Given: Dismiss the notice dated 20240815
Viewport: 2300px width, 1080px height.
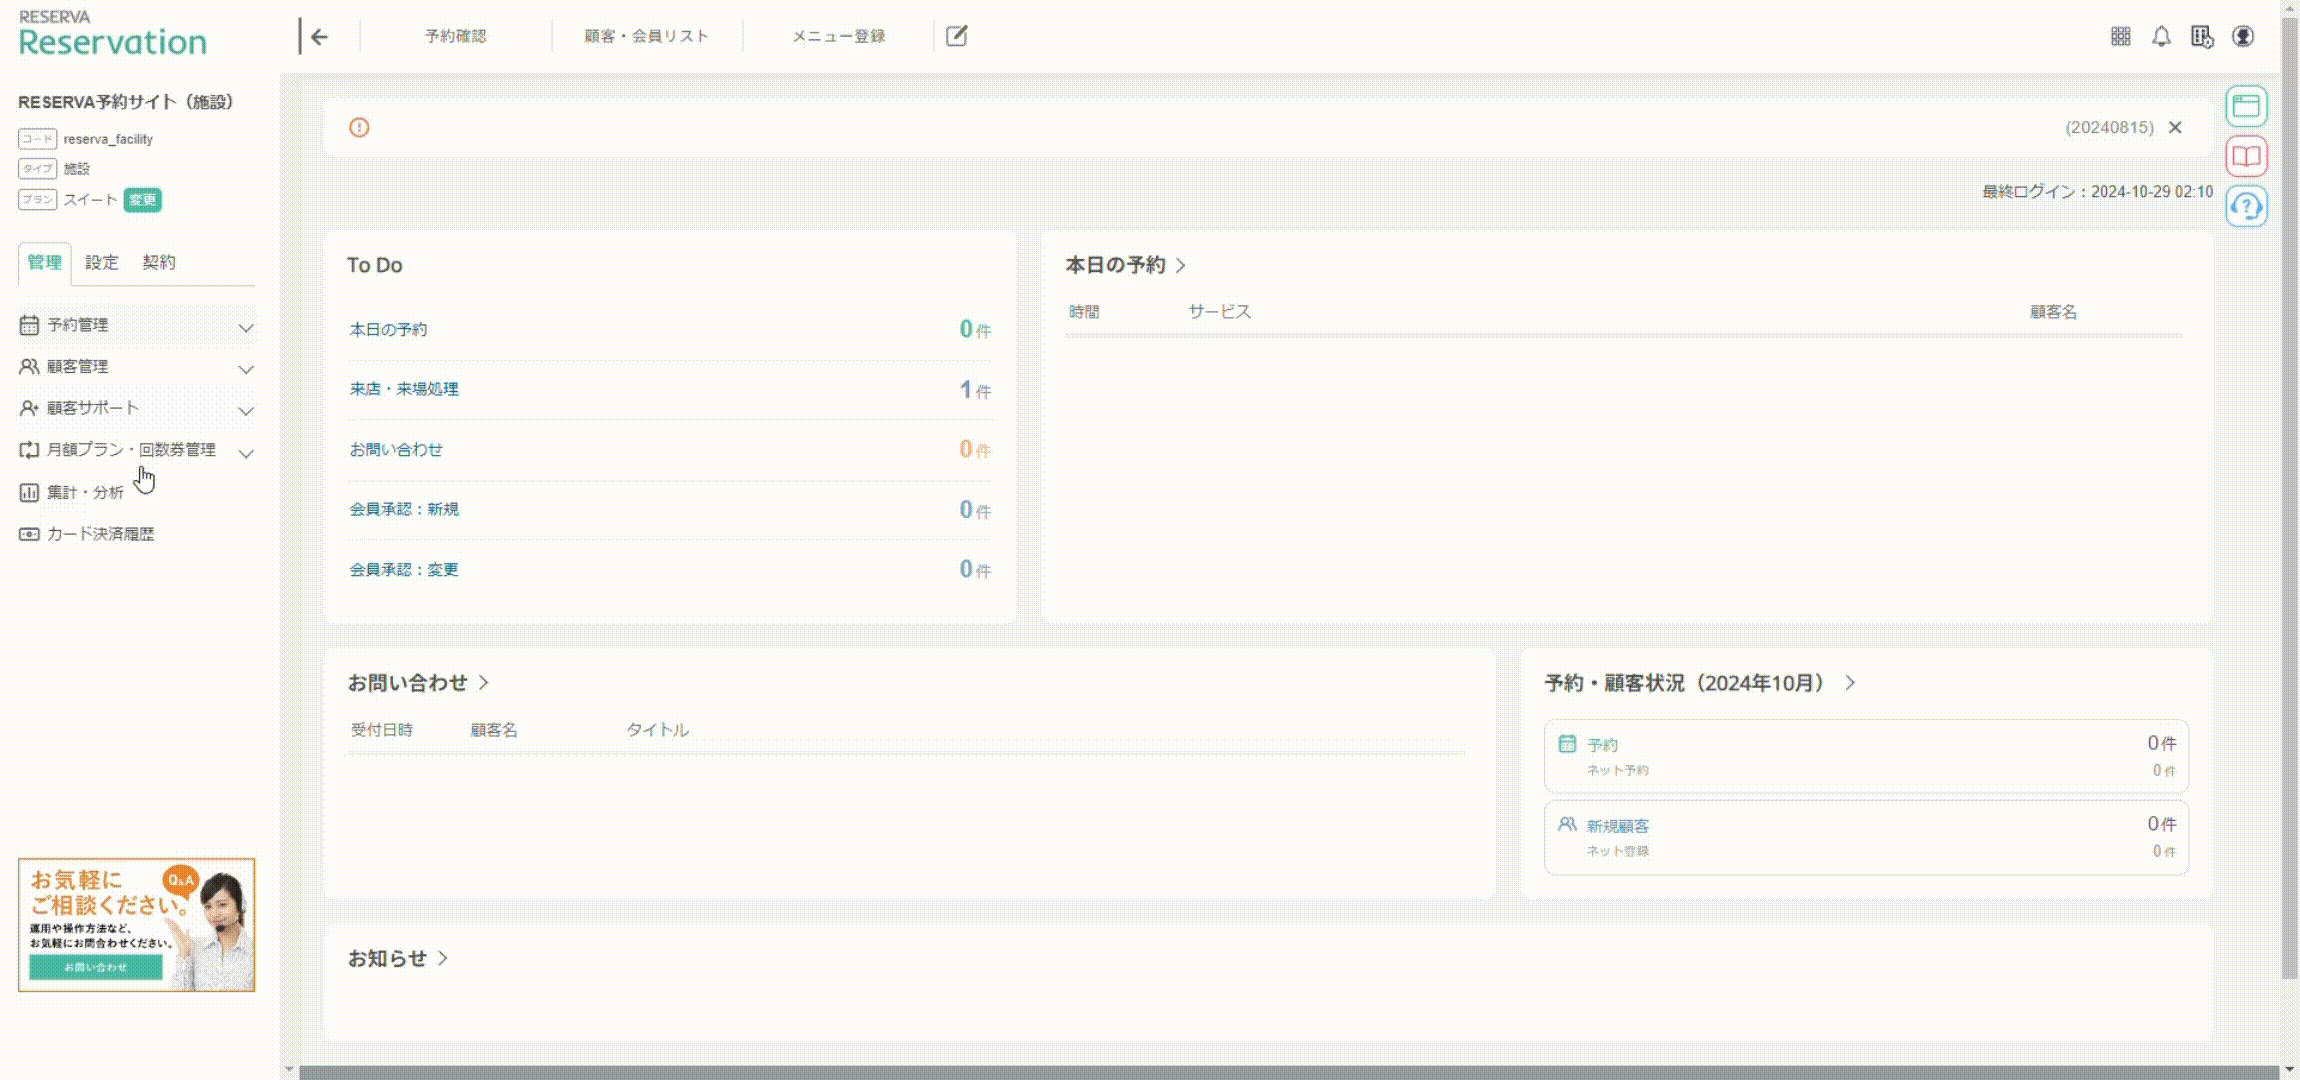Looking at the screenshot, I should click(x=2175, y=127).
